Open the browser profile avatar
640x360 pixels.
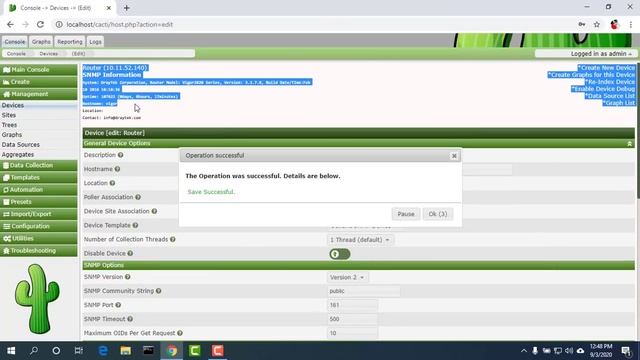(x=614, y=24)
